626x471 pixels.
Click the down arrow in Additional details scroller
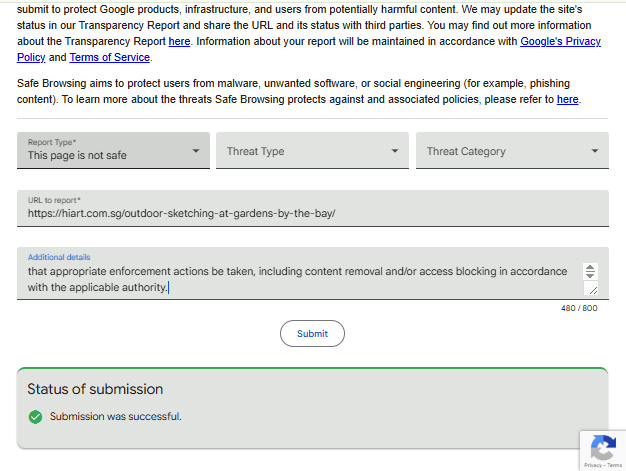point(590,275)
